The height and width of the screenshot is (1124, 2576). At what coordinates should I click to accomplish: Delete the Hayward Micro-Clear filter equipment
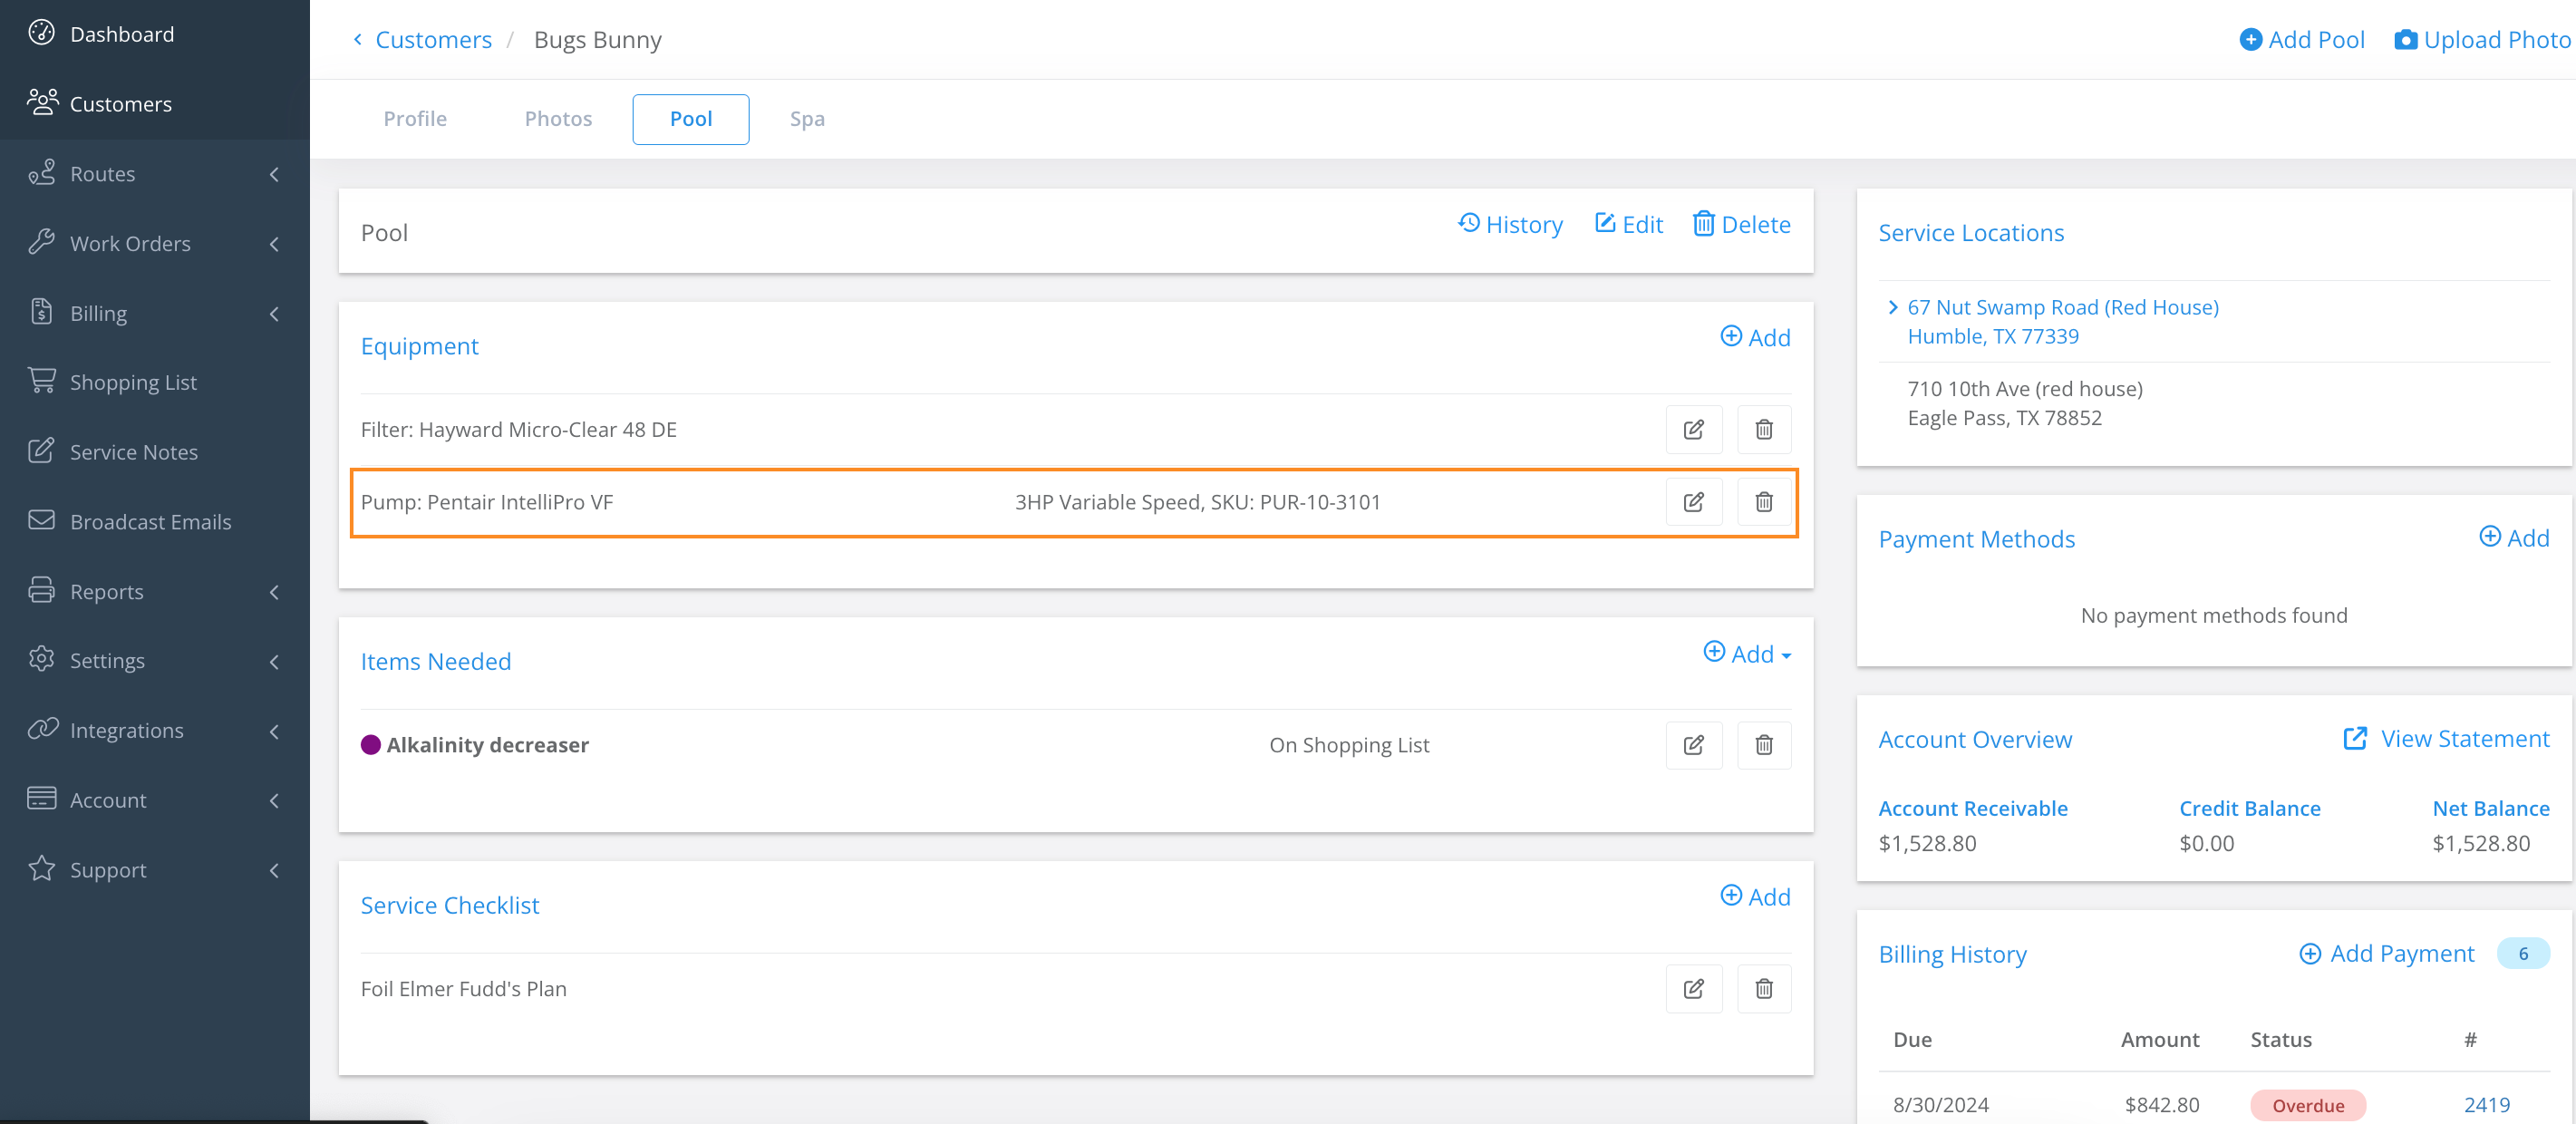click(1764, 430)
